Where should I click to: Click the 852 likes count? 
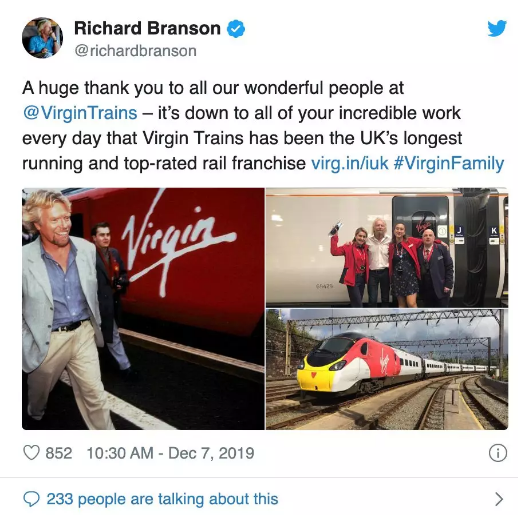click(59, 453)
